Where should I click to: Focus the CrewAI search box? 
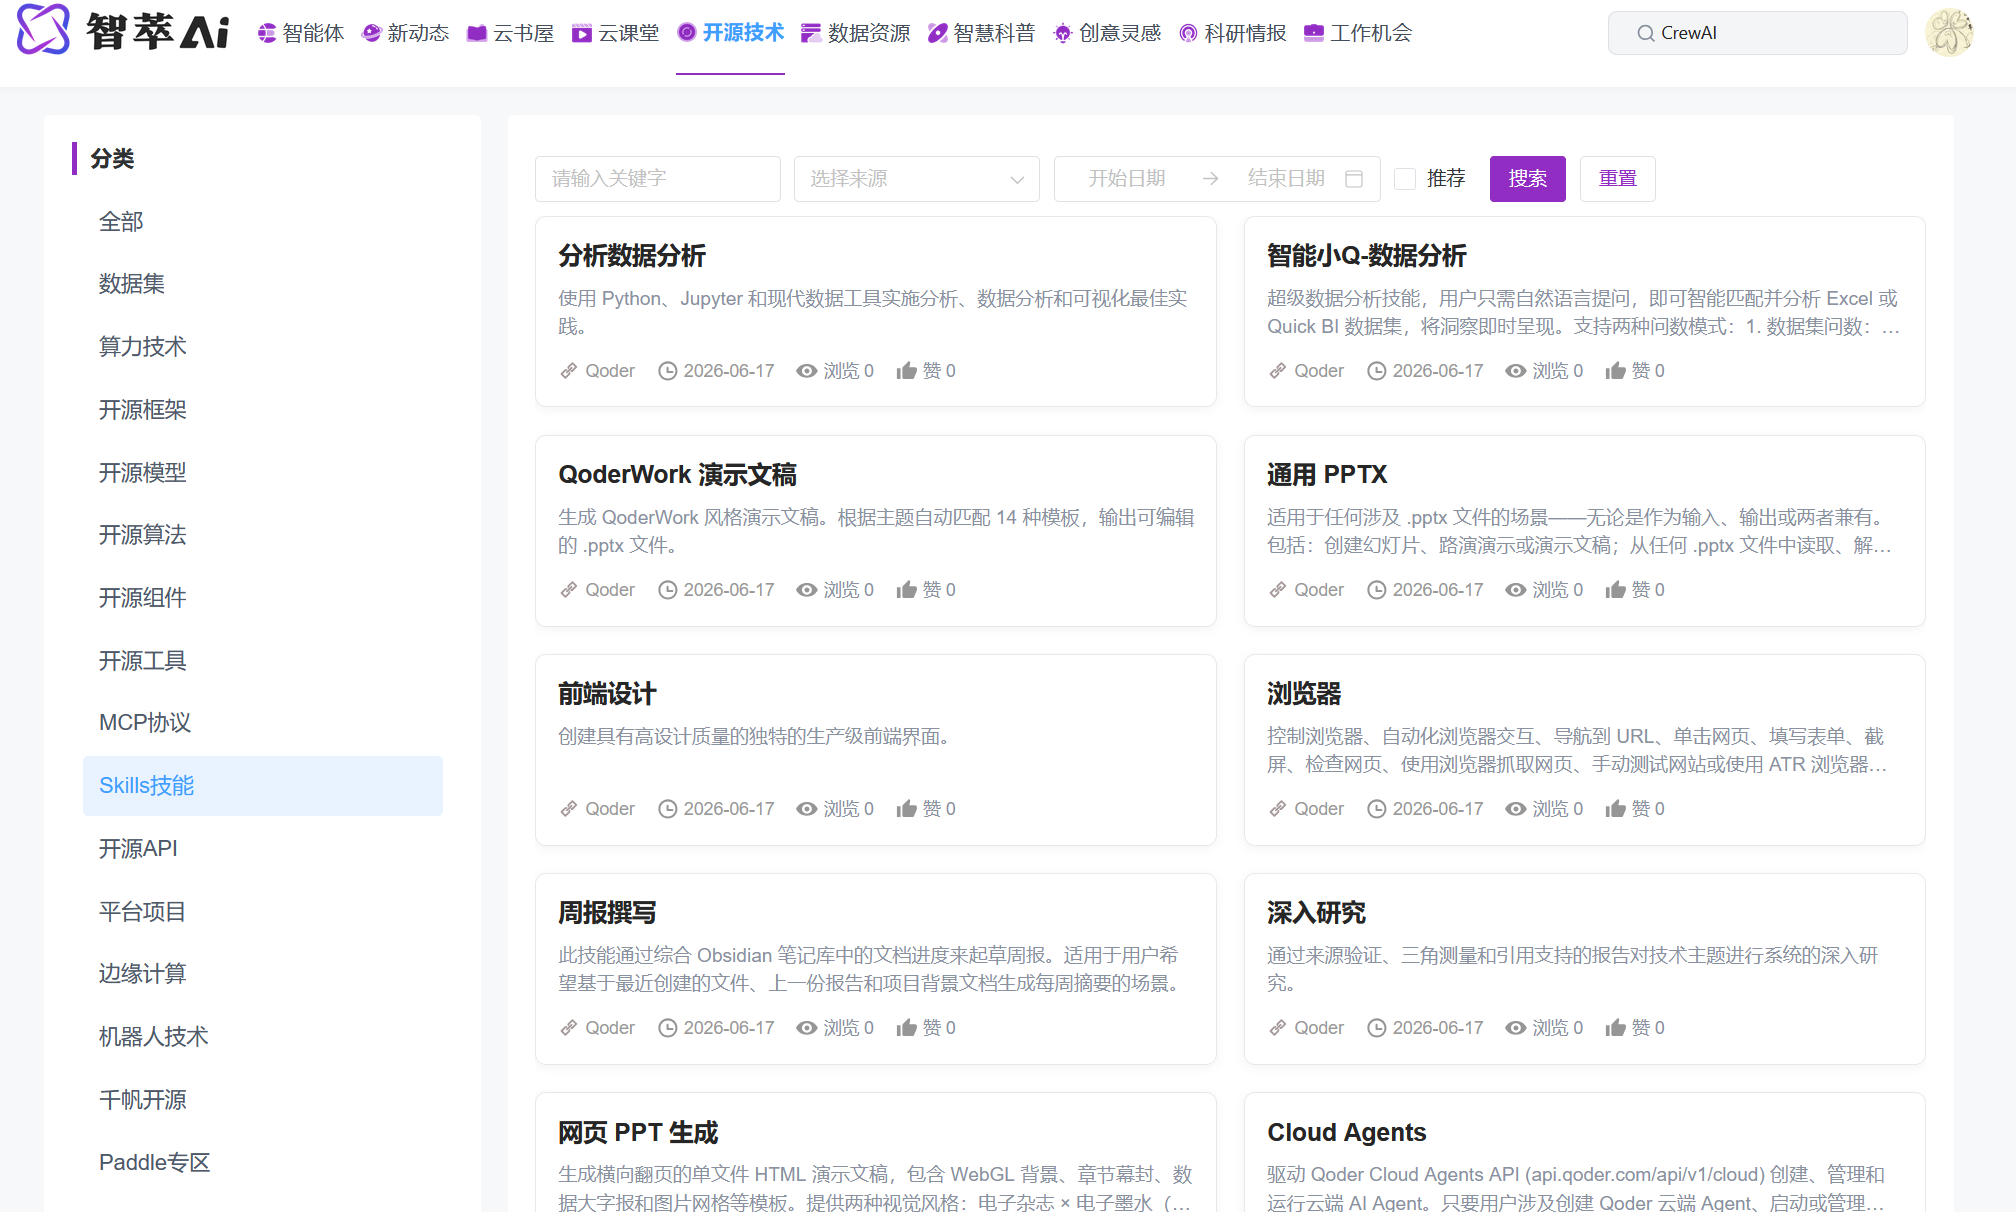tap(1757, 33)
